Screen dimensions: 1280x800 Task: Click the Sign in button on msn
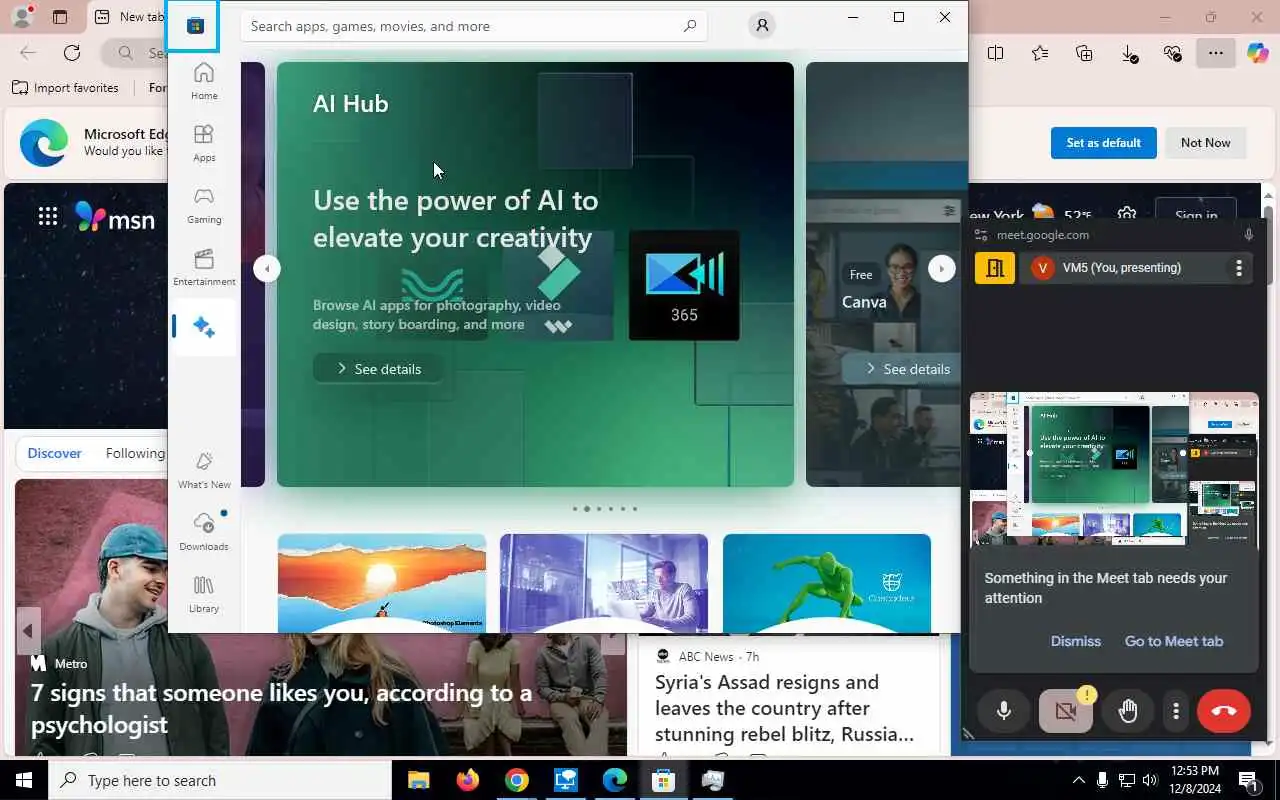1196,215
